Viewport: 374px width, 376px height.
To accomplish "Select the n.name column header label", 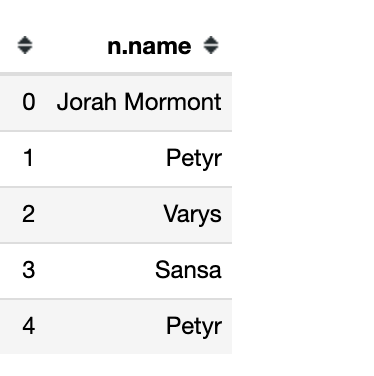I will [149, 46].
